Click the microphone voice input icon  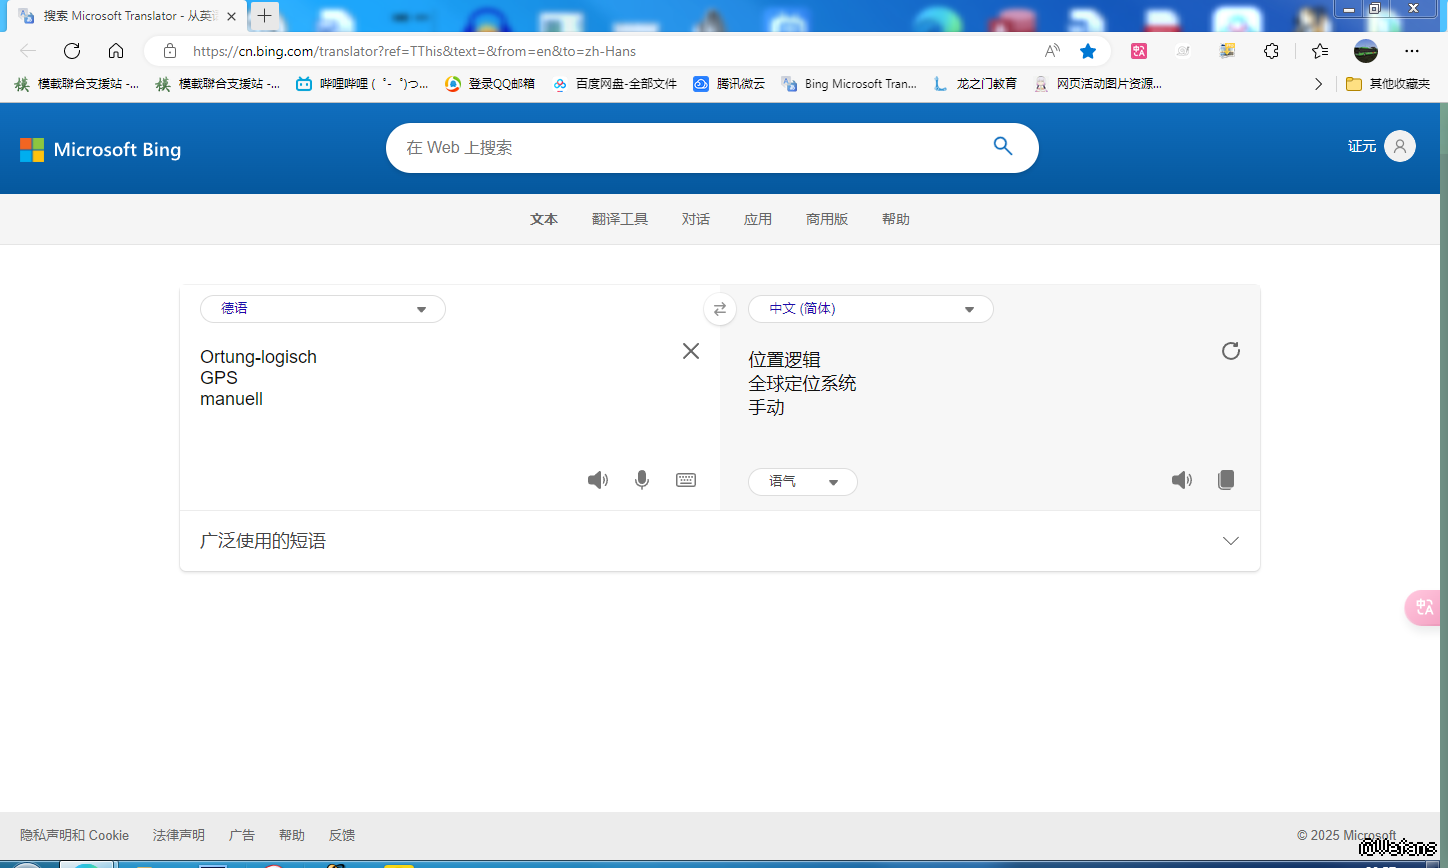tap(642, 480)
